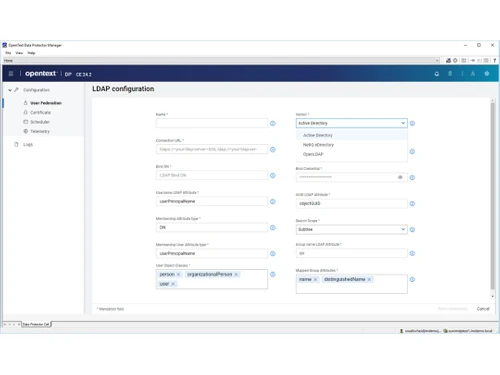Open the hamburger menu beside opentext logo

[11, 74]
